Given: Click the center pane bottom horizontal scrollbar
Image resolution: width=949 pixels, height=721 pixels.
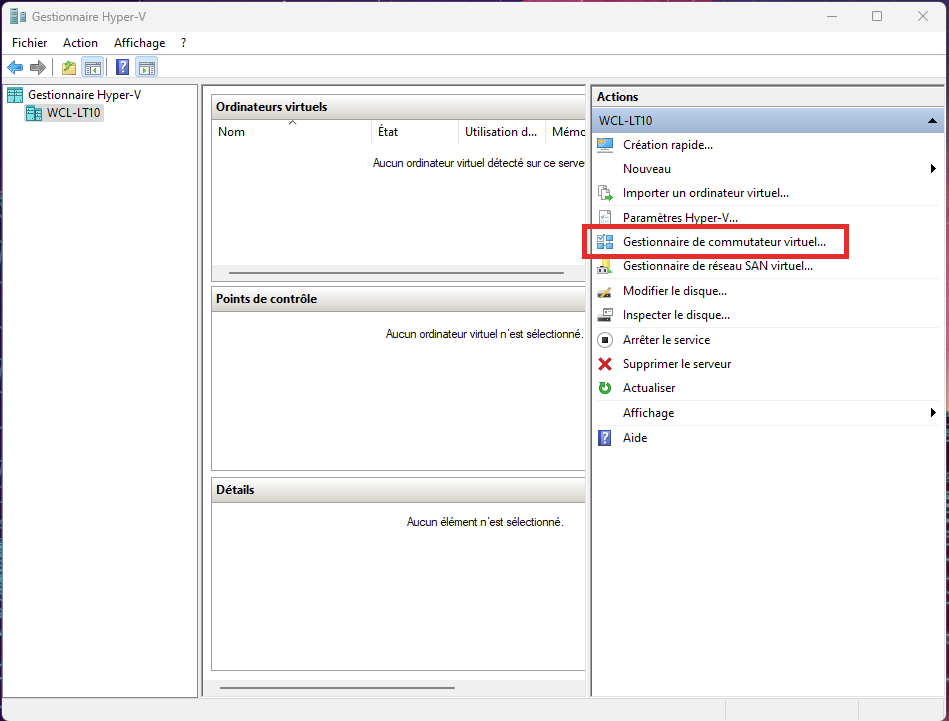Looking at the screenshot, I should tap(337, 688).
